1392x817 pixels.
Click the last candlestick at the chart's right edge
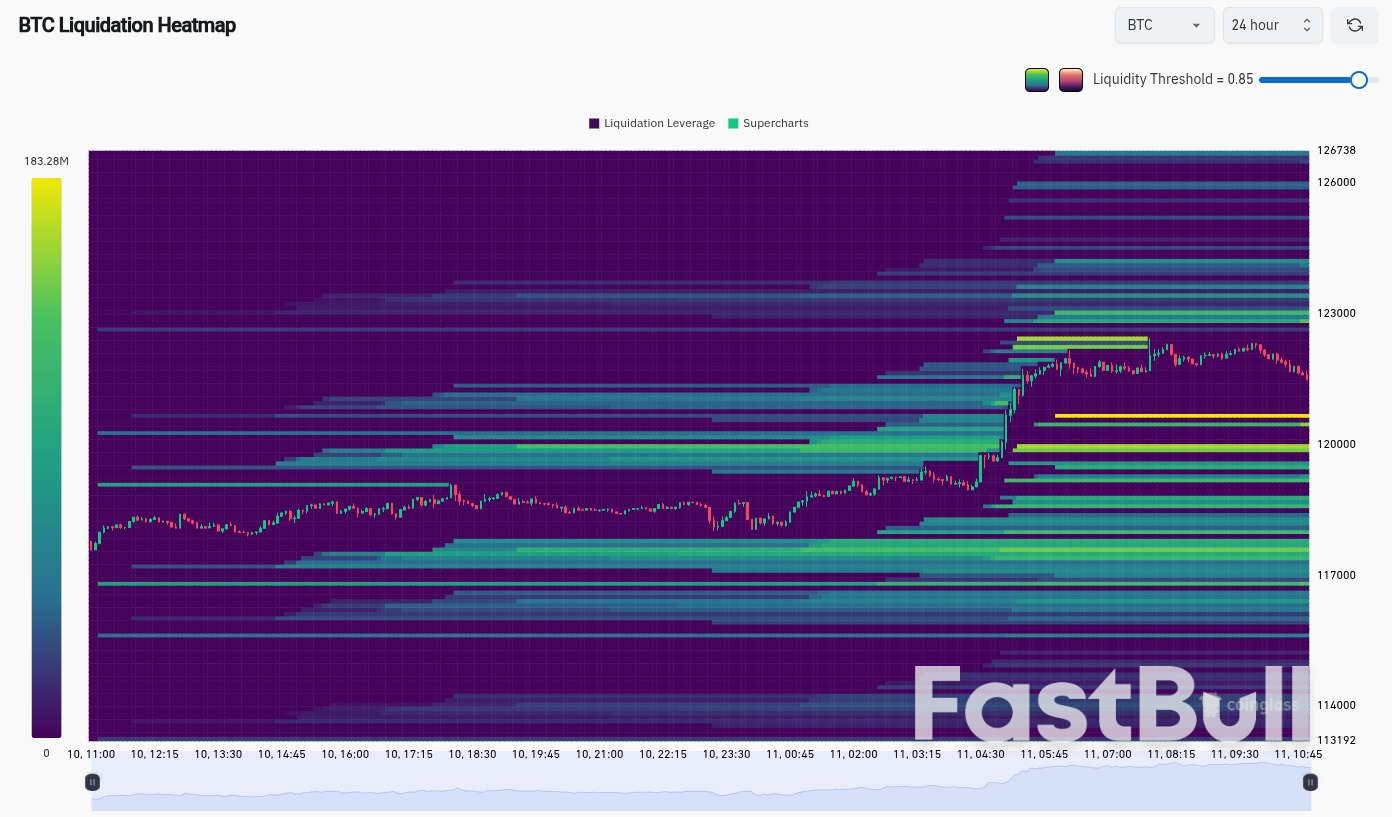point(1306,374)
